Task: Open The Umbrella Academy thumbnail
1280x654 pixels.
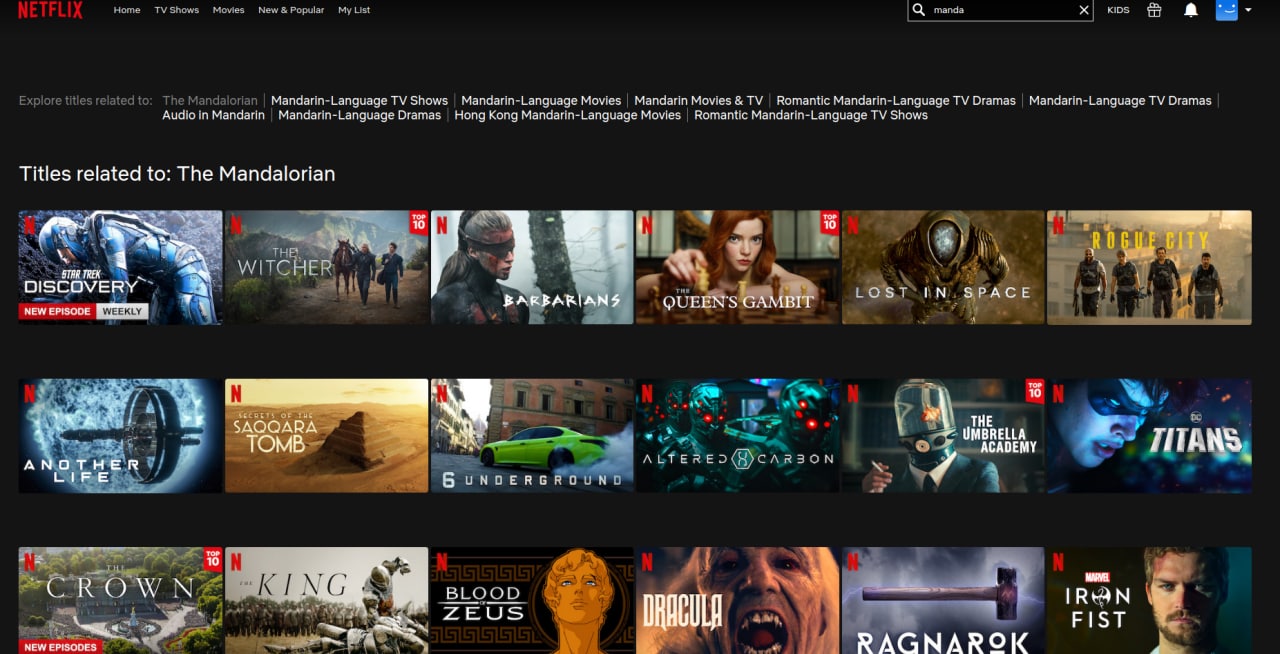Action: (944, 435)
